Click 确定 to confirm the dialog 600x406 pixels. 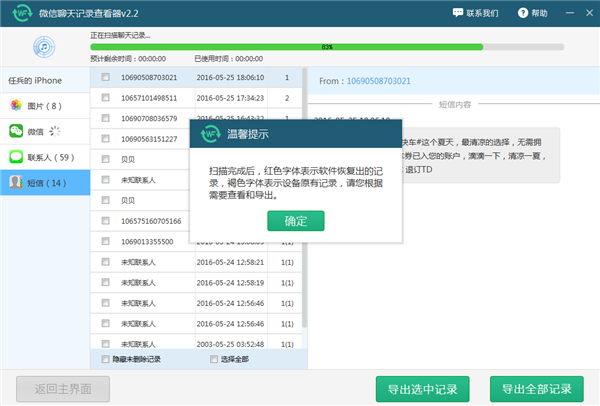pos(296,221)
